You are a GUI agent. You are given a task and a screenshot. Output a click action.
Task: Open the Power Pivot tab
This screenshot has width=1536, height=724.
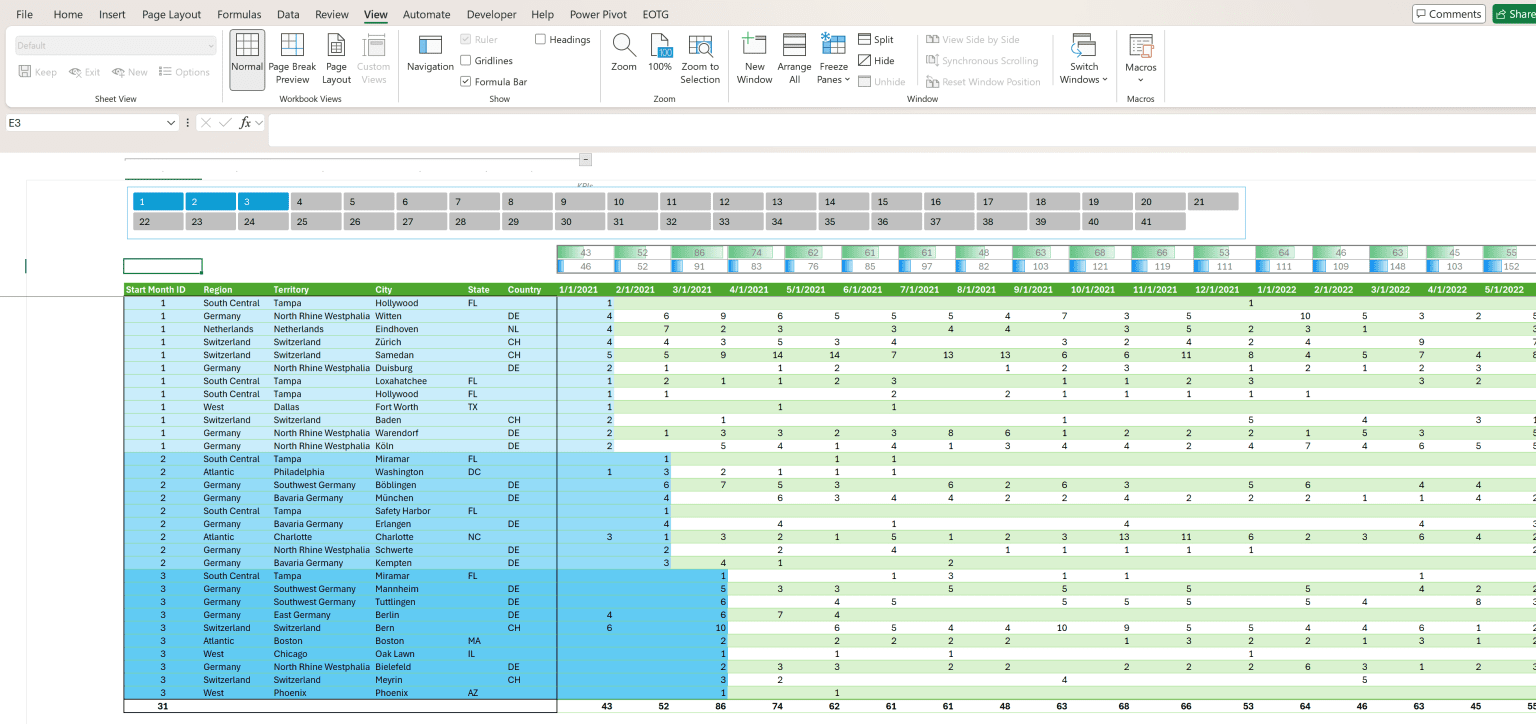(x=599, y=14)
